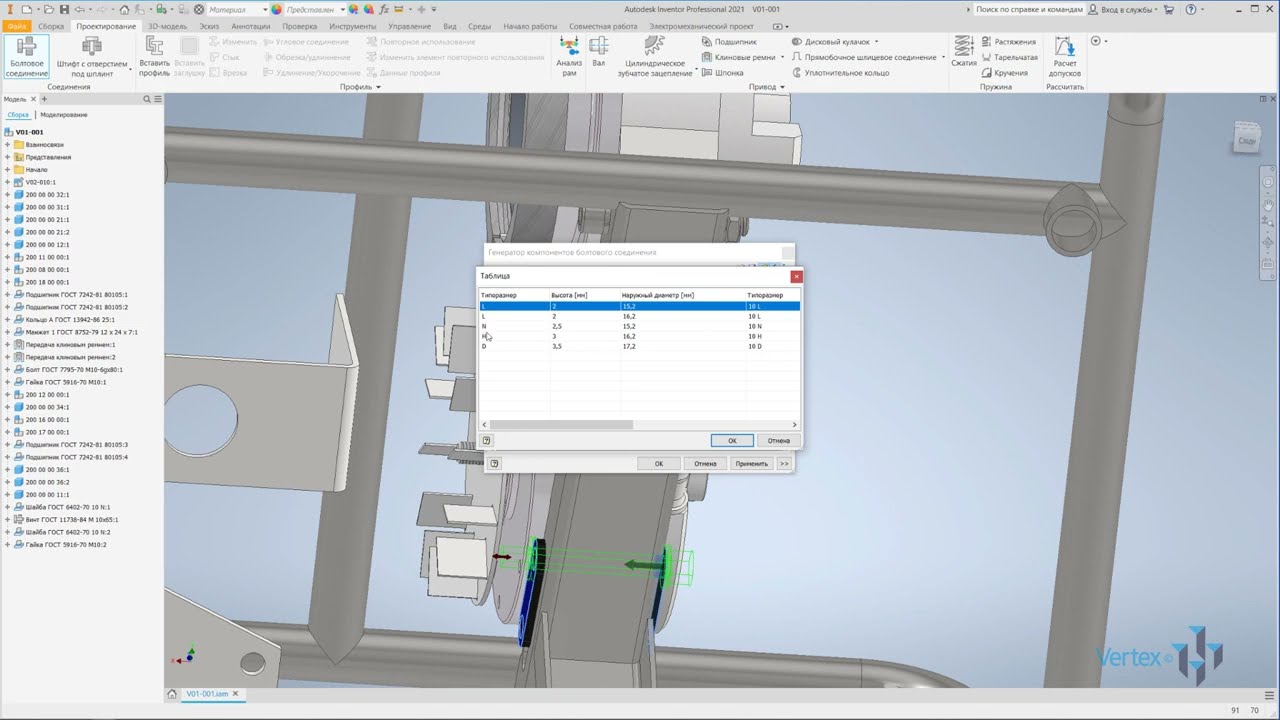Click the ViewCube in the viewport
Screen dimensions: 1280x720
click(x=1246, y=139)
